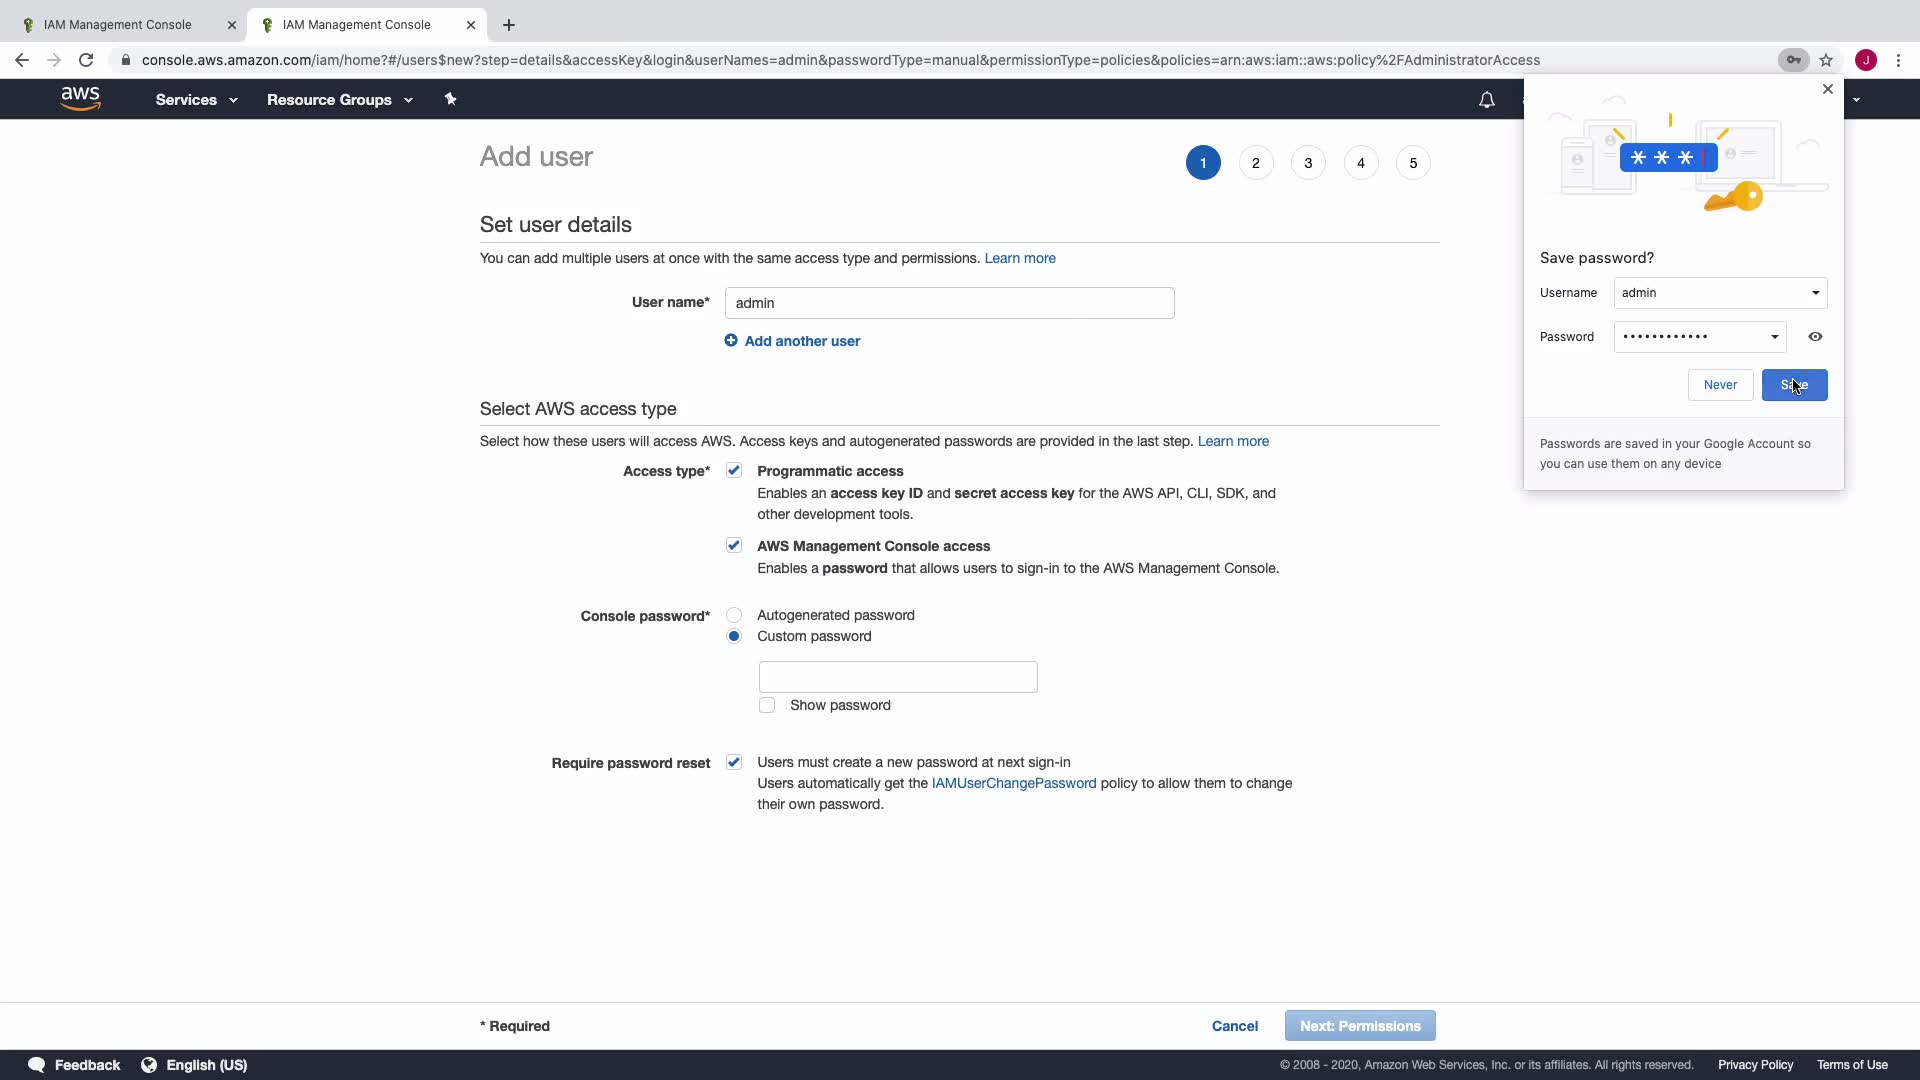Open the IAMUserChangePassword policy link
The width and height of the screenshot is (1920, 1080).
coord(1013,783)
